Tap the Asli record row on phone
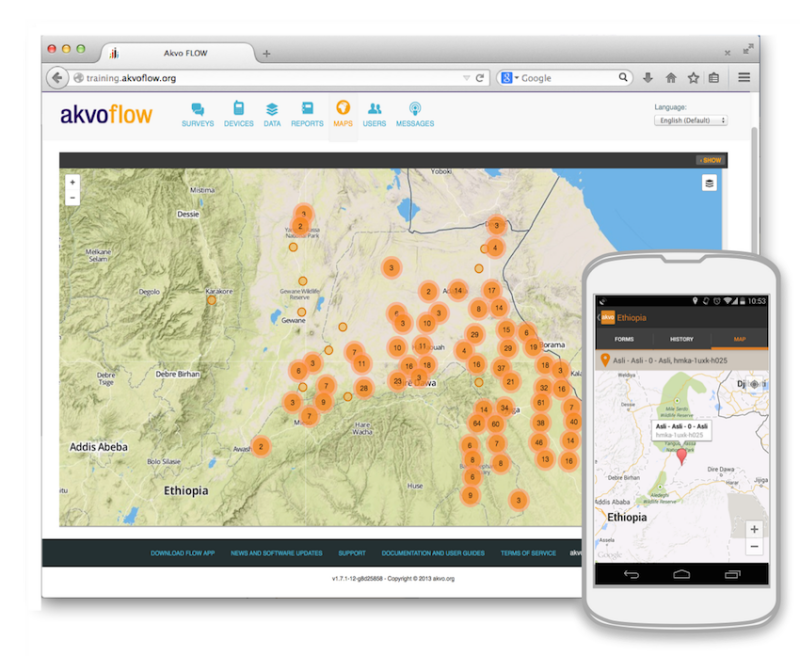The image size is (800, 656). pyautogui.click(x=682, y=360)
